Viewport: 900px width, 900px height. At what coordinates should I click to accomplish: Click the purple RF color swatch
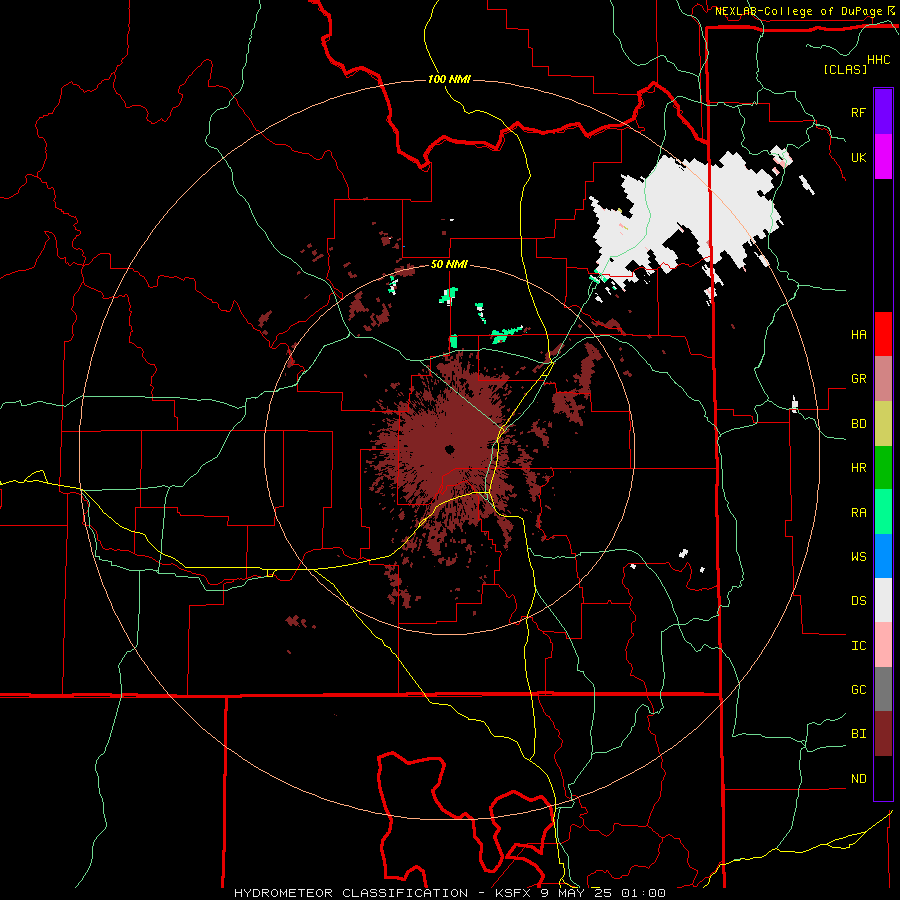(883, 112)
